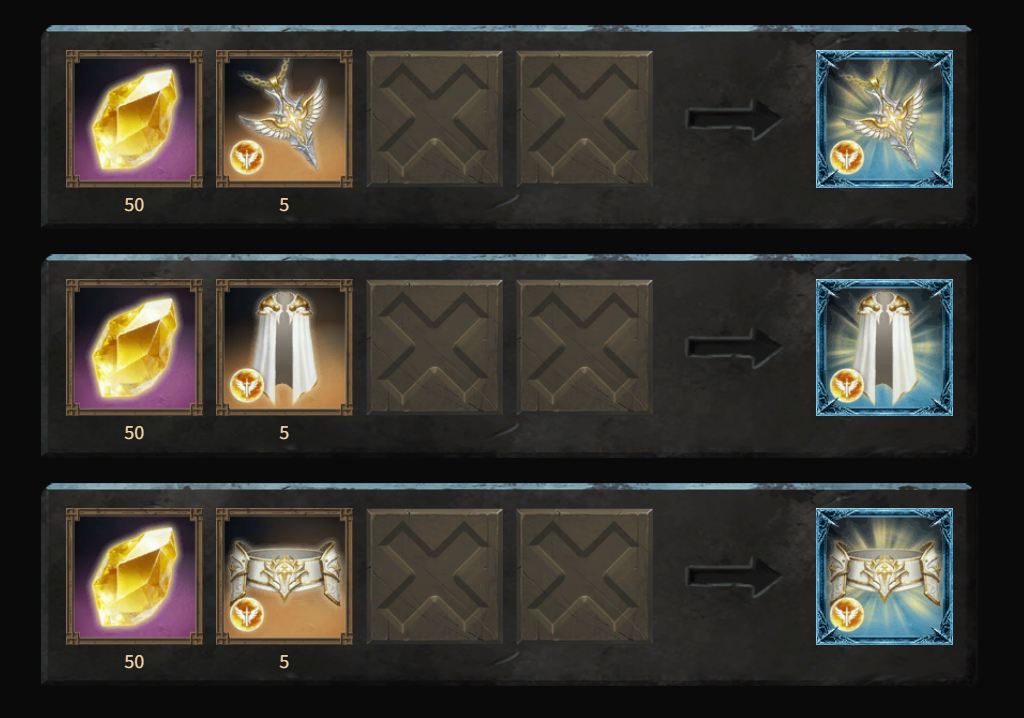Click the arrow in the amulet recipe row

pos(733,119)
